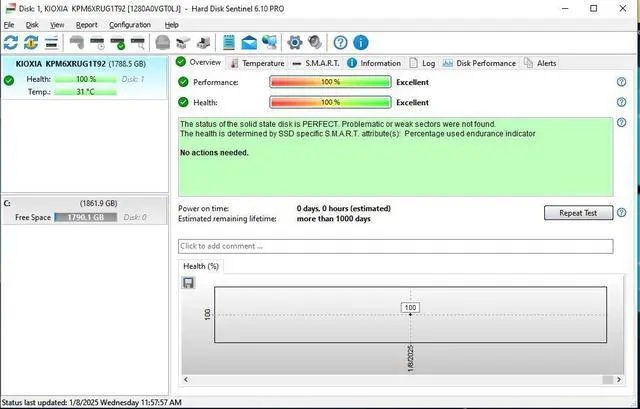
Task: Click graph scrollbar right arrow
Action: point(619,380)
